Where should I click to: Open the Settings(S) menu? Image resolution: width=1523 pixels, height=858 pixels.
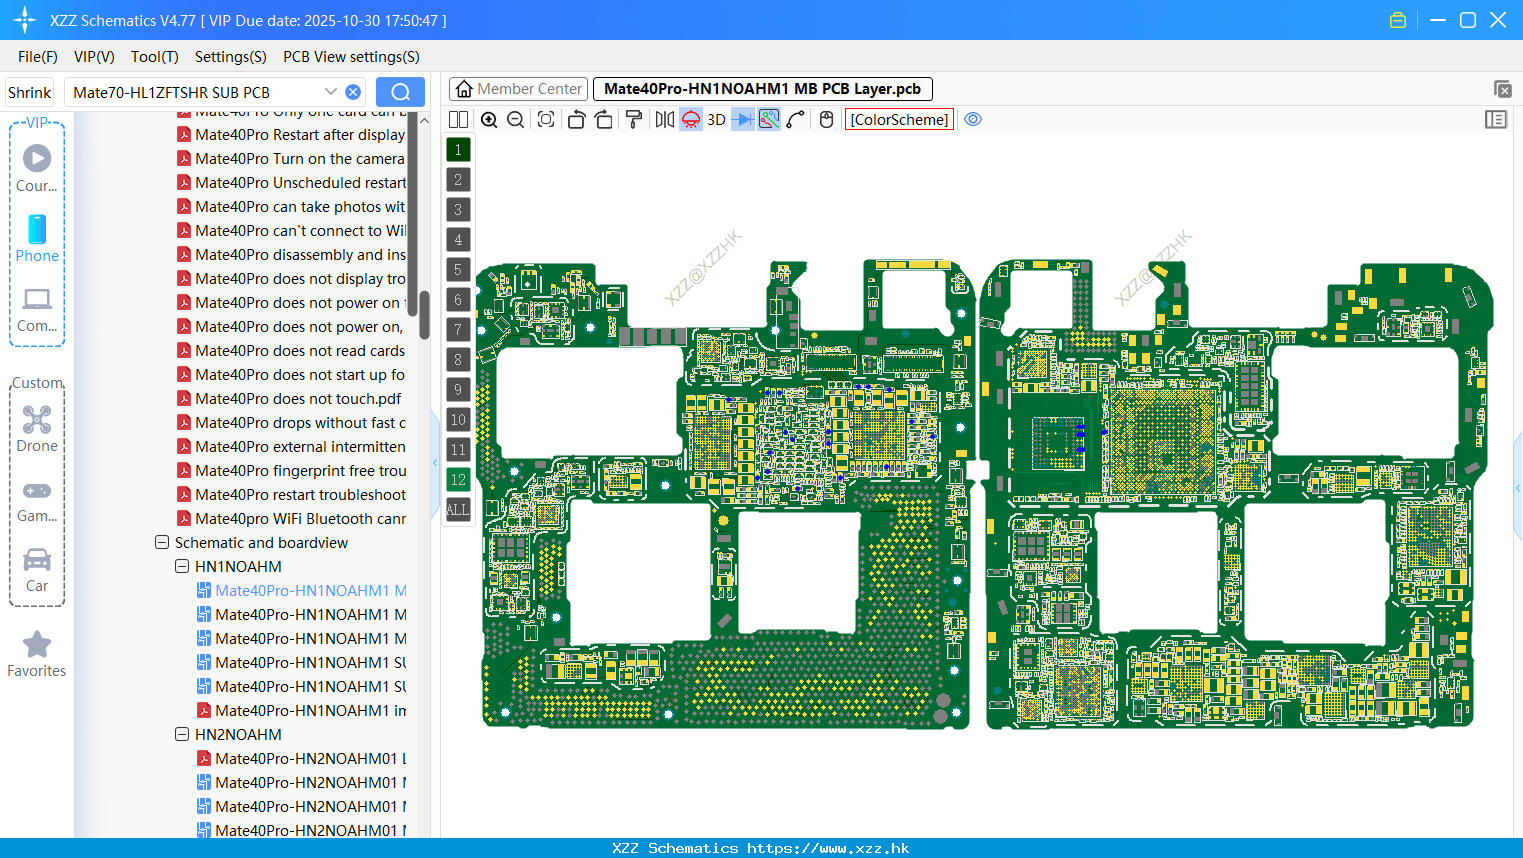tap(231, 57)
